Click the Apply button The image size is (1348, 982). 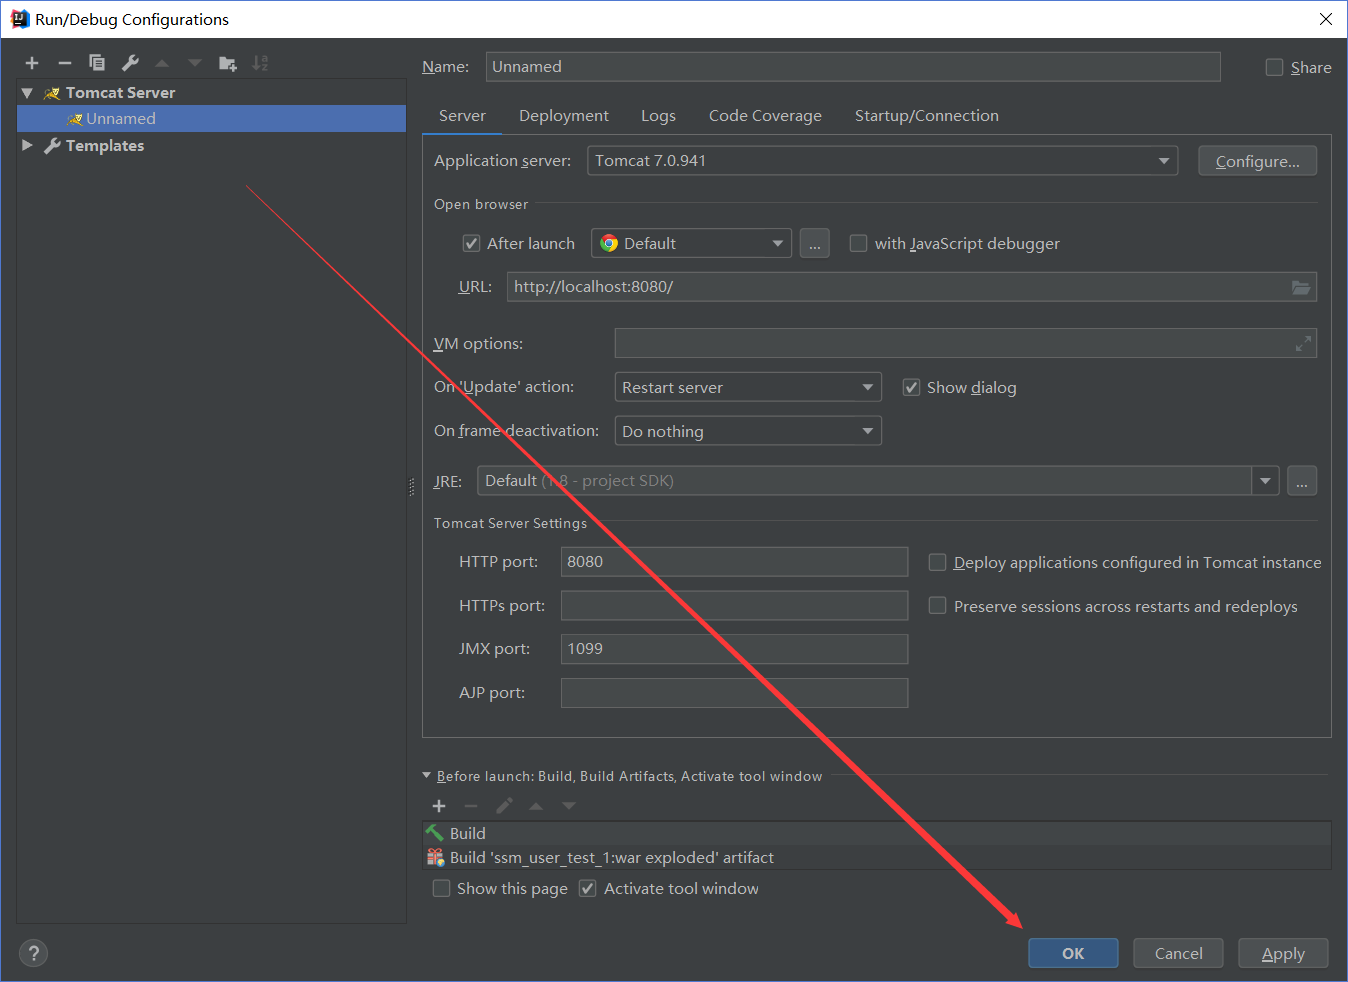coord(1283,953)
